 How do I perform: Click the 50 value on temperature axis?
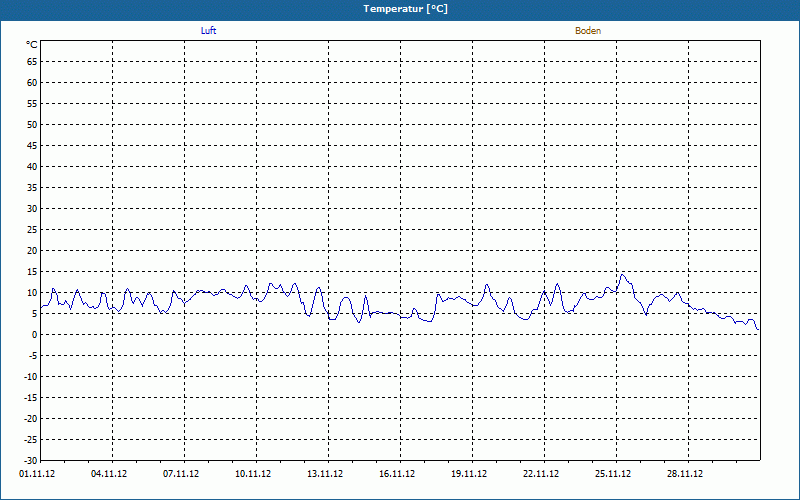32,124
